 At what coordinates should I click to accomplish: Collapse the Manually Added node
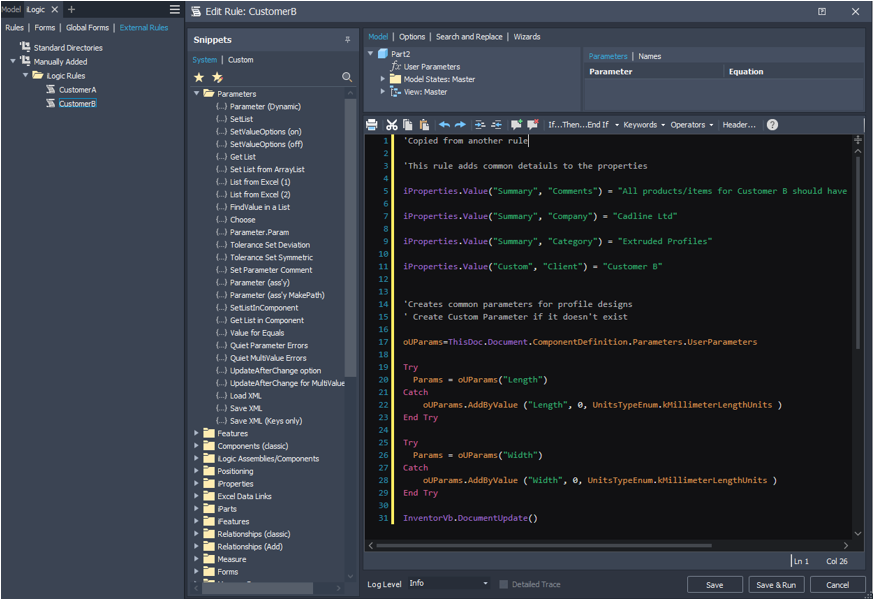[13, 61]
